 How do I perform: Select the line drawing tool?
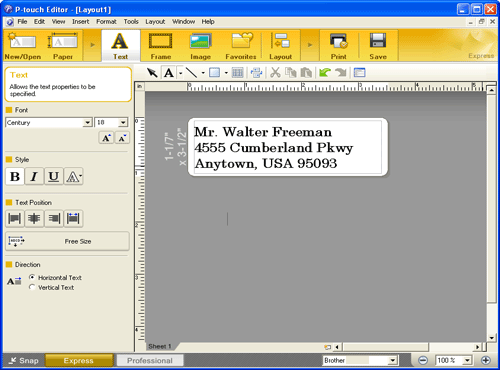[x=191, y=72]
